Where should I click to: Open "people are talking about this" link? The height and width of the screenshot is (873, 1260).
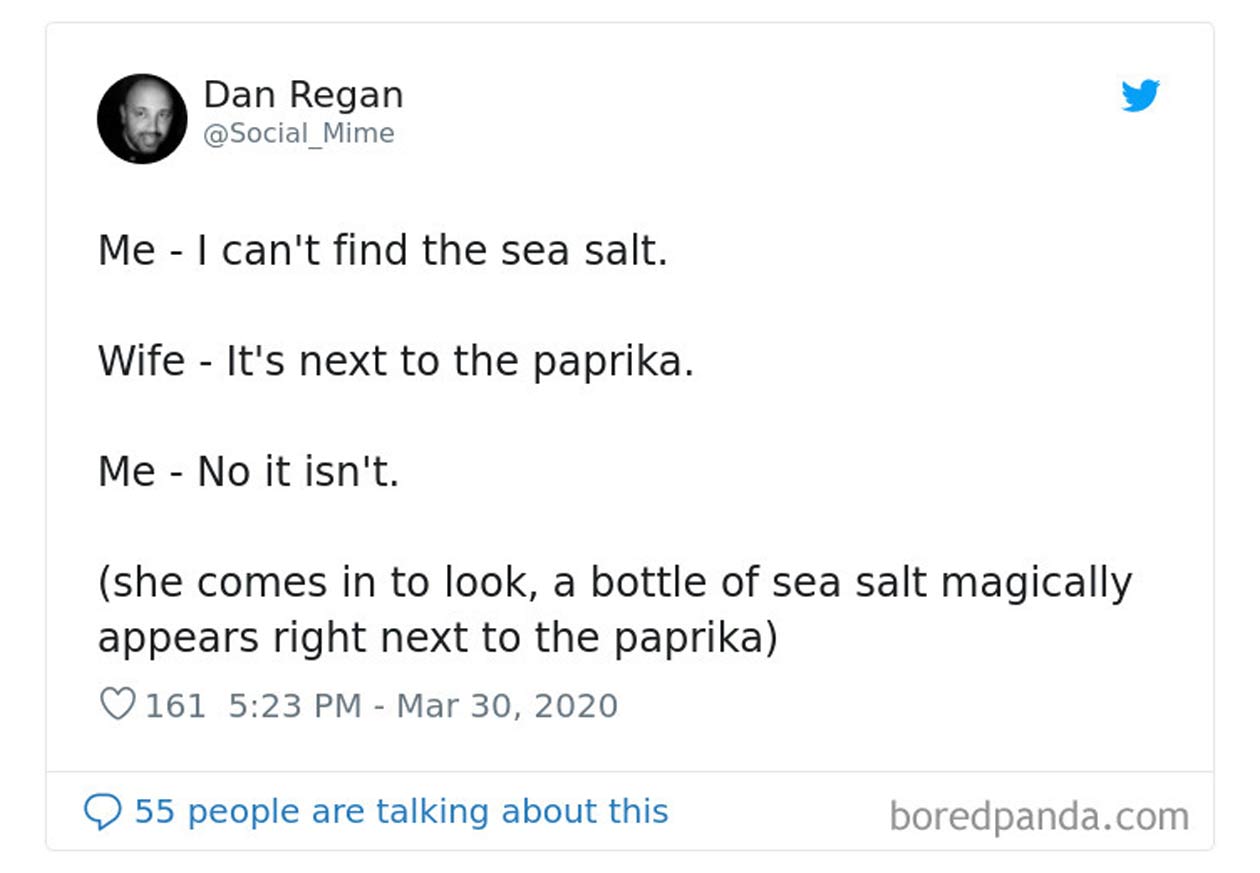pos(427,811)
